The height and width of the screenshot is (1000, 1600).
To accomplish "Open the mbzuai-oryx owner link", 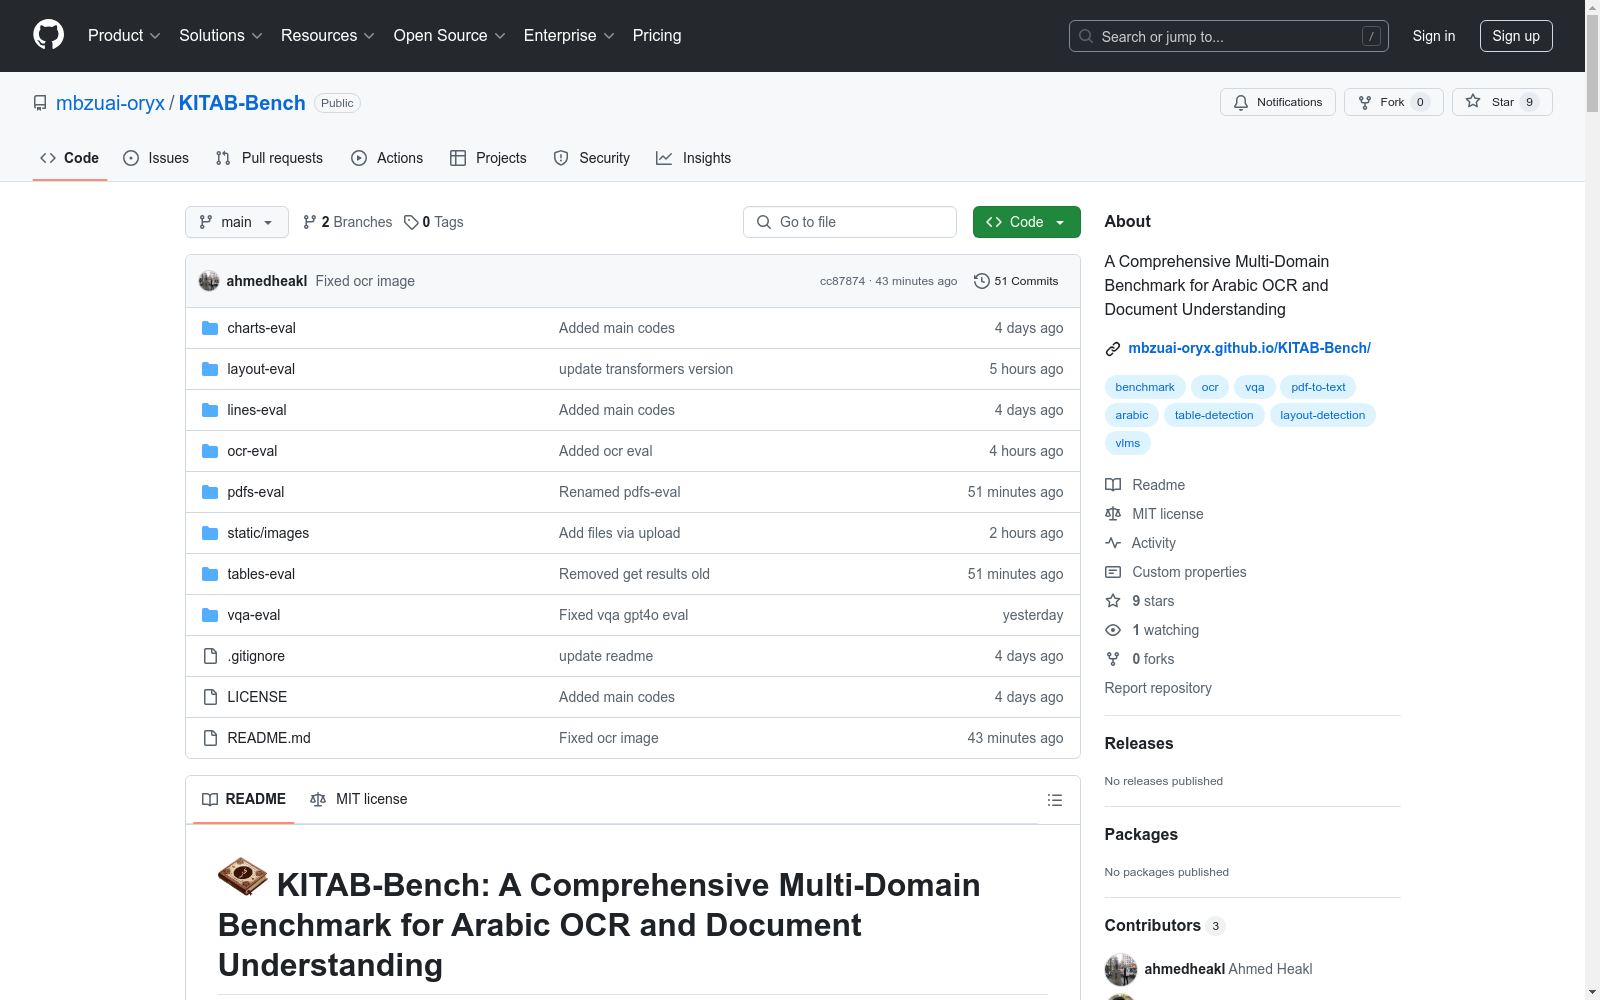I will (110, 103).
